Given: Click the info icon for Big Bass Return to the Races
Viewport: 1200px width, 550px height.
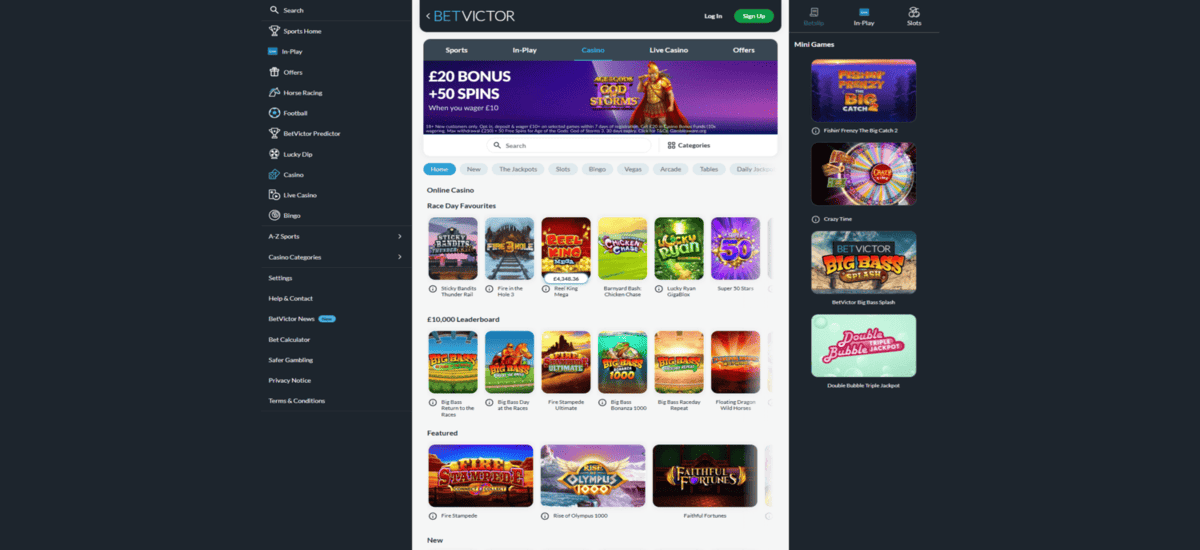Looking at the screenshot, I should [432, 402].
